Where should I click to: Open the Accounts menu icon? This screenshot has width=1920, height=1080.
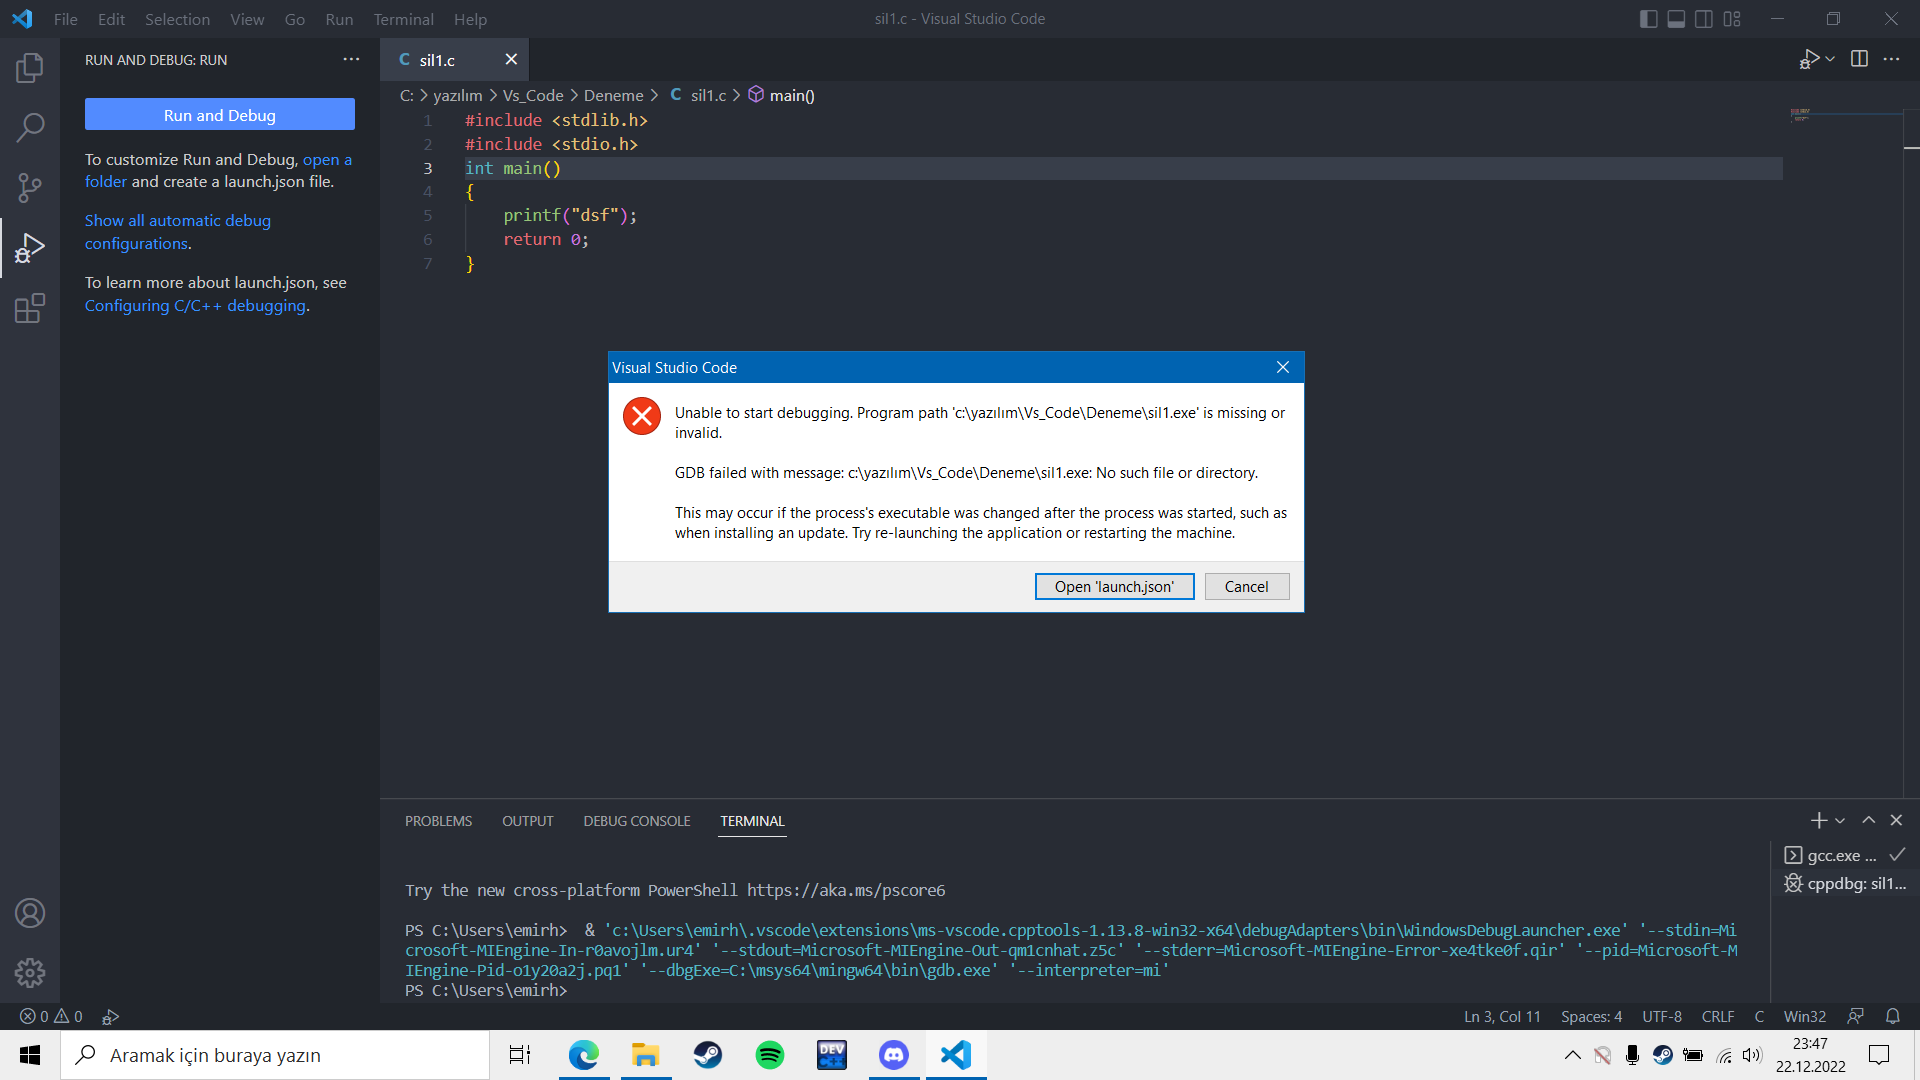pyautogui.click(x=30, y=913)
